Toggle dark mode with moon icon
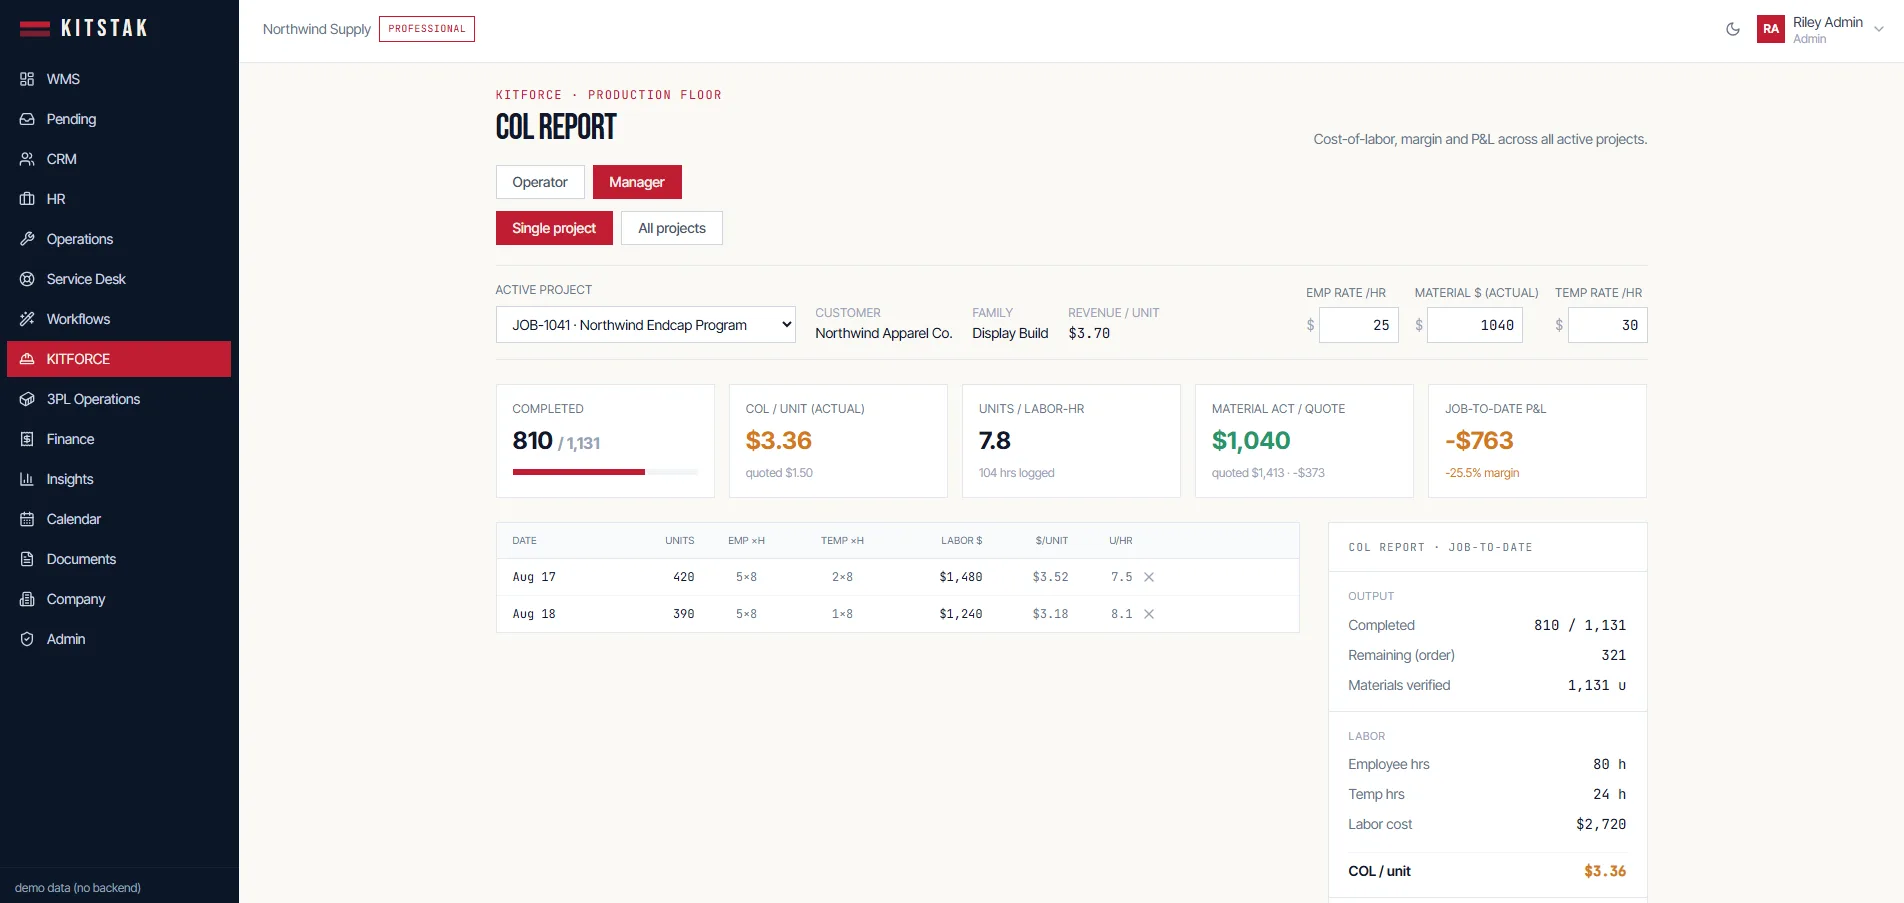The image size is (1904, 903). (x=1733, y=29)
